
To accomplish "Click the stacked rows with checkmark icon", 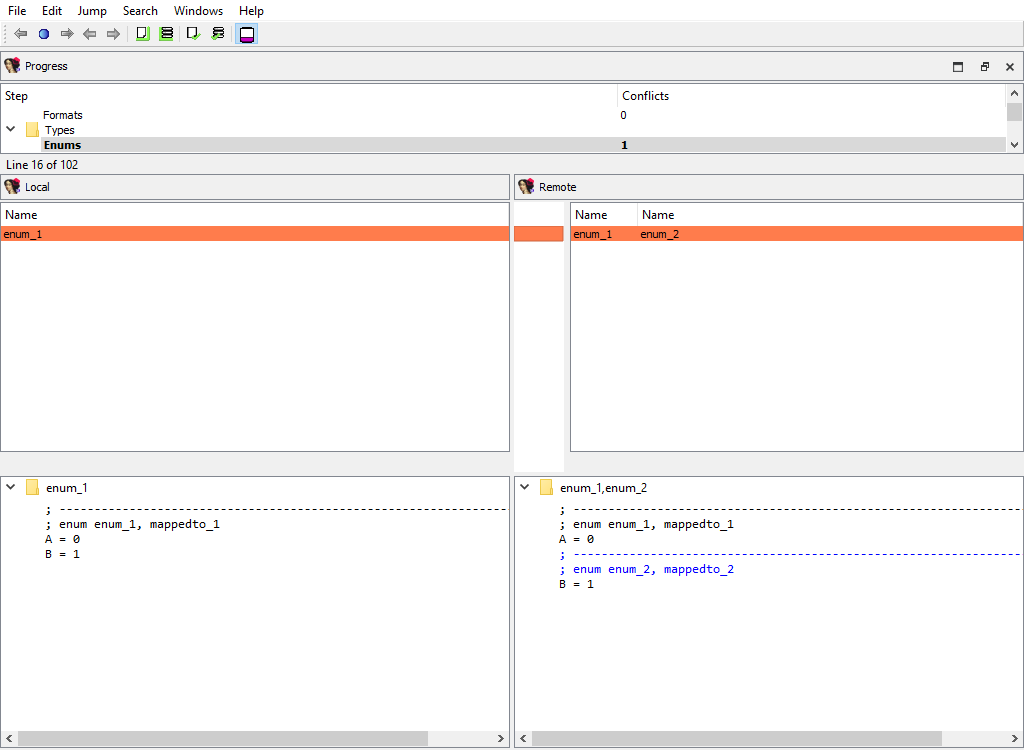I will pyautogui.click(x=218, y=34).
